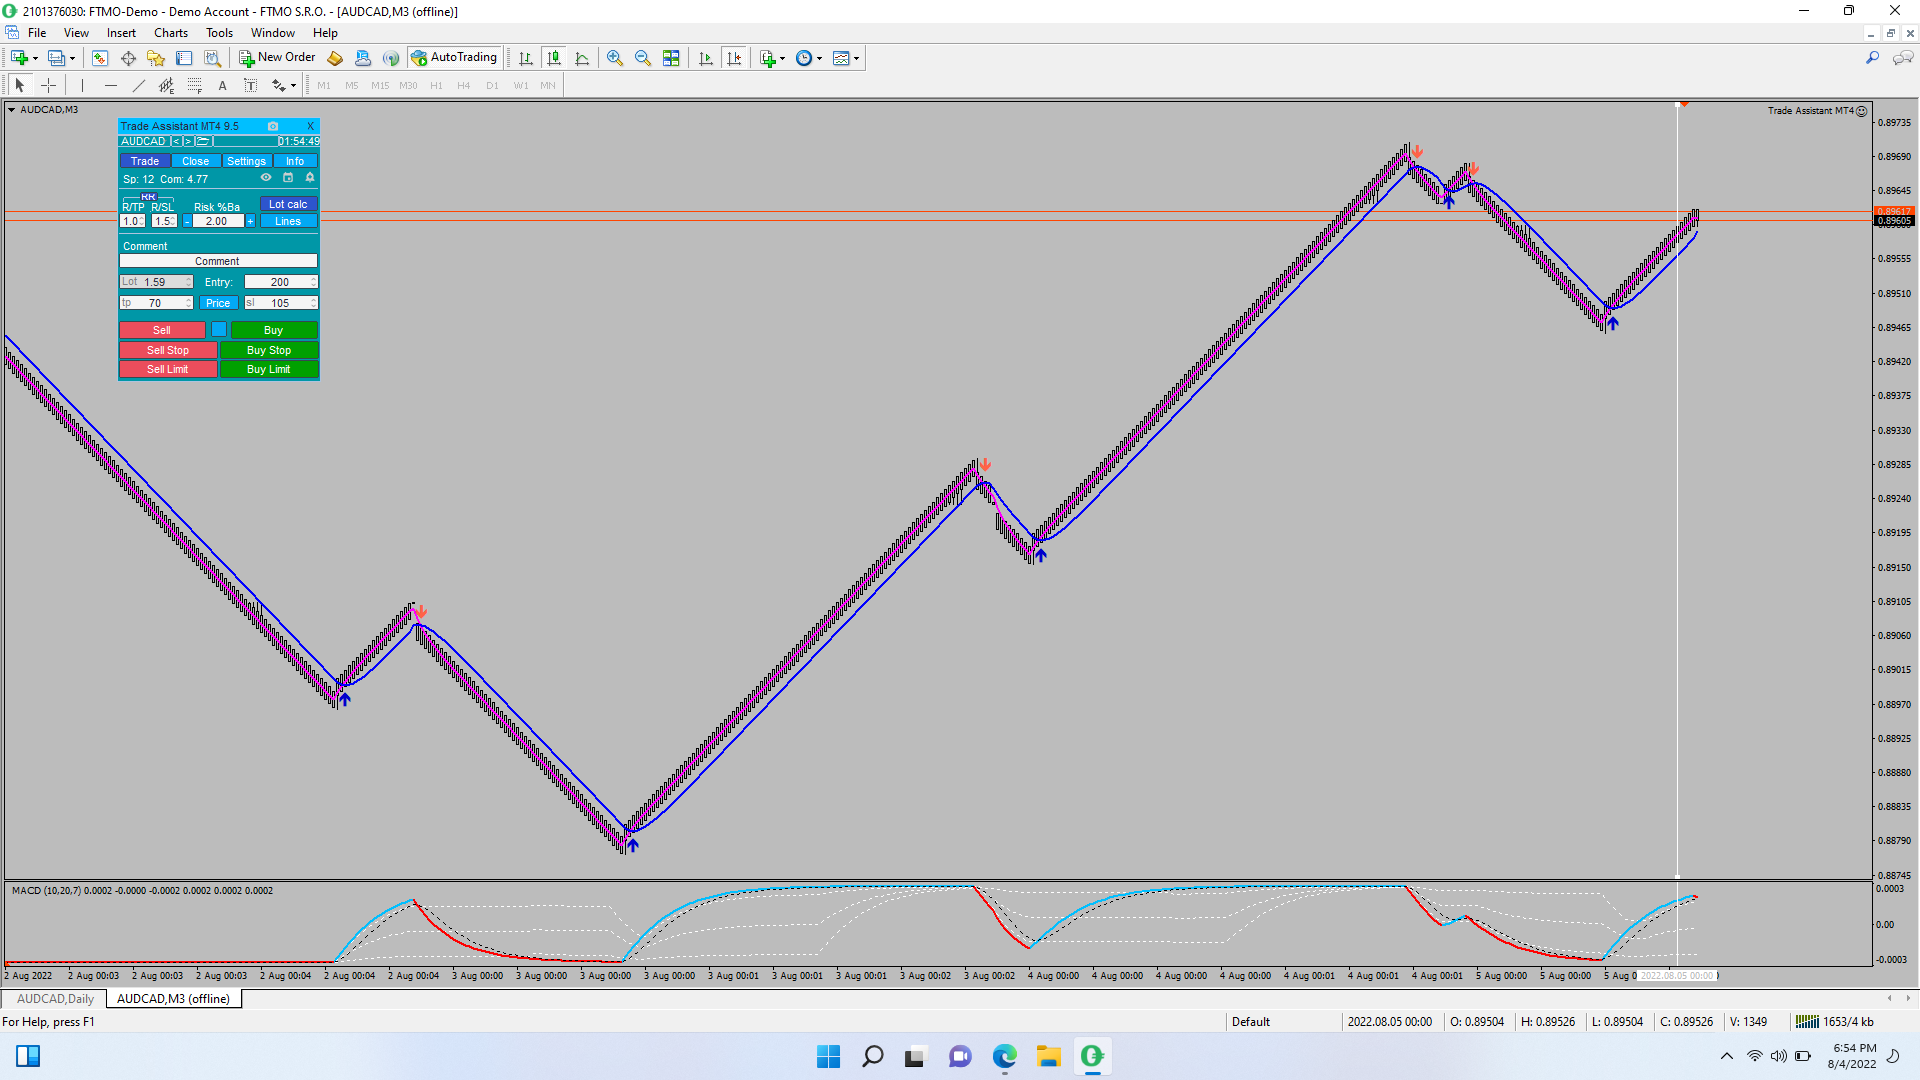
Task: Toggle eye visibility icon in Trade Assistant
Action: pos(266,178)
